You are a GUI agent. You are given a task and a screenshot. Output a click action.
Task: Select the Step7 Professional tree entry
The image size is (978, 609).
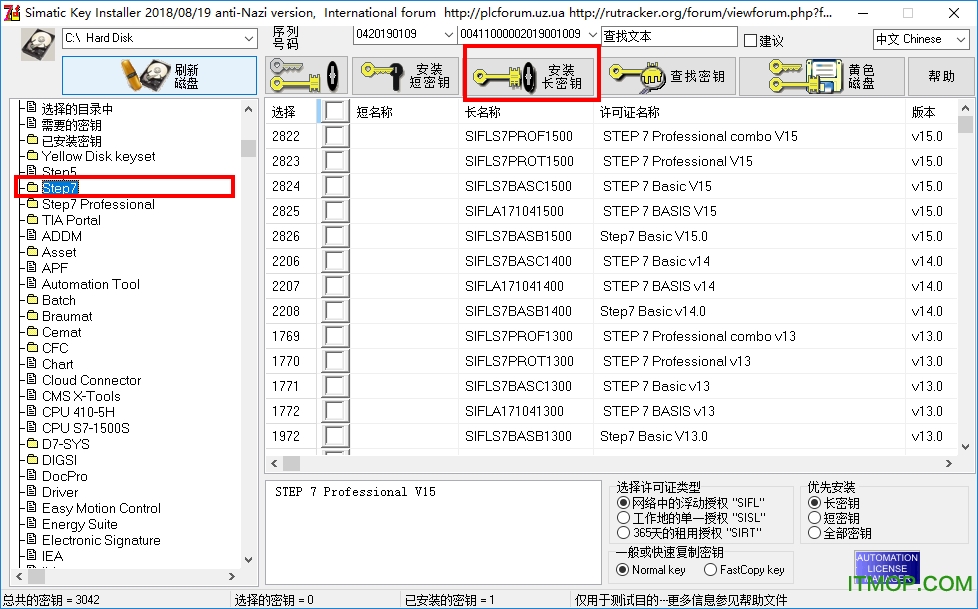point(100,203)
